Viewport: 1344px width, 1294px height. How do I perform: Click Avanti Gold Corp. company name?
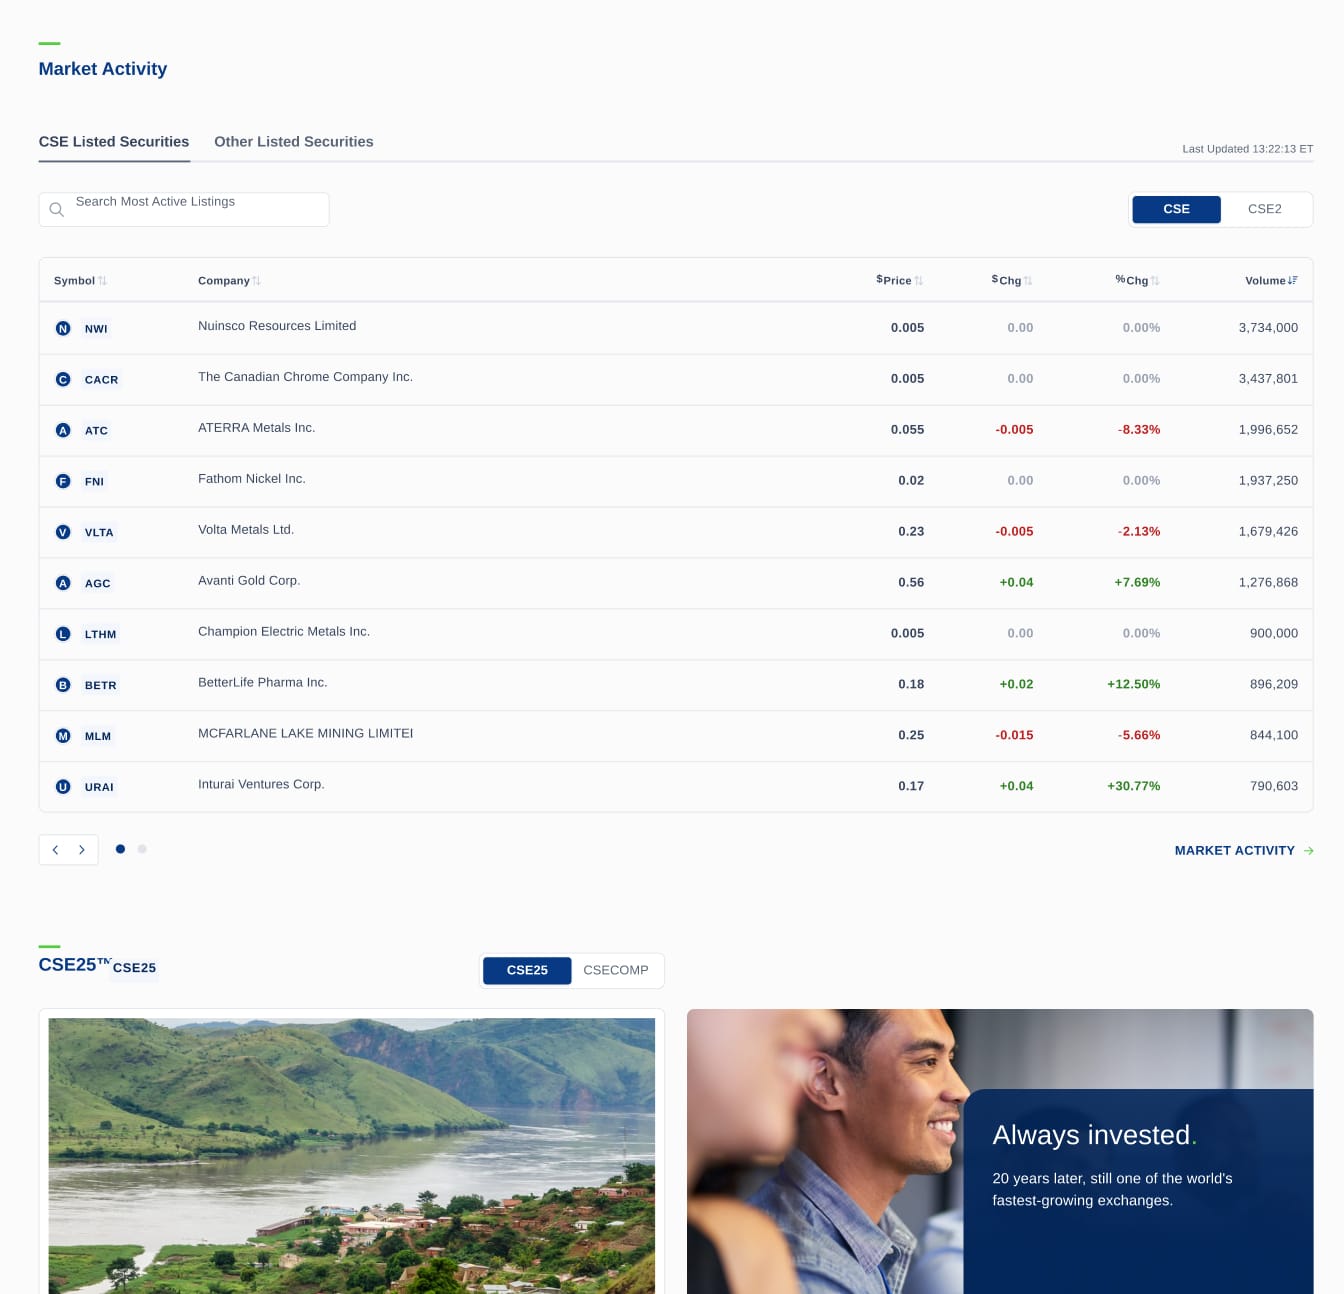tap(249, 581)
